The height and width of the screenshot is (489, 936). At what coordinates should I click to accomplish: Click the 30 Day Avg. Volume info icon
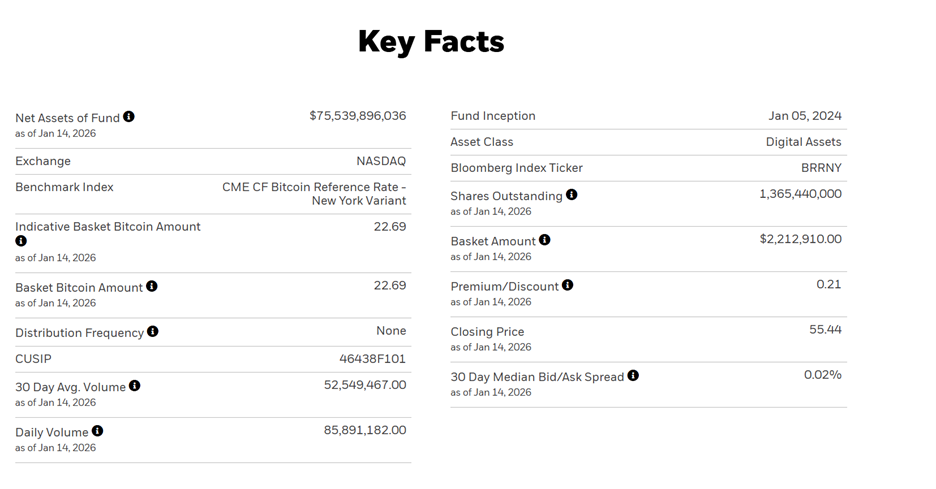coord(135,386)
